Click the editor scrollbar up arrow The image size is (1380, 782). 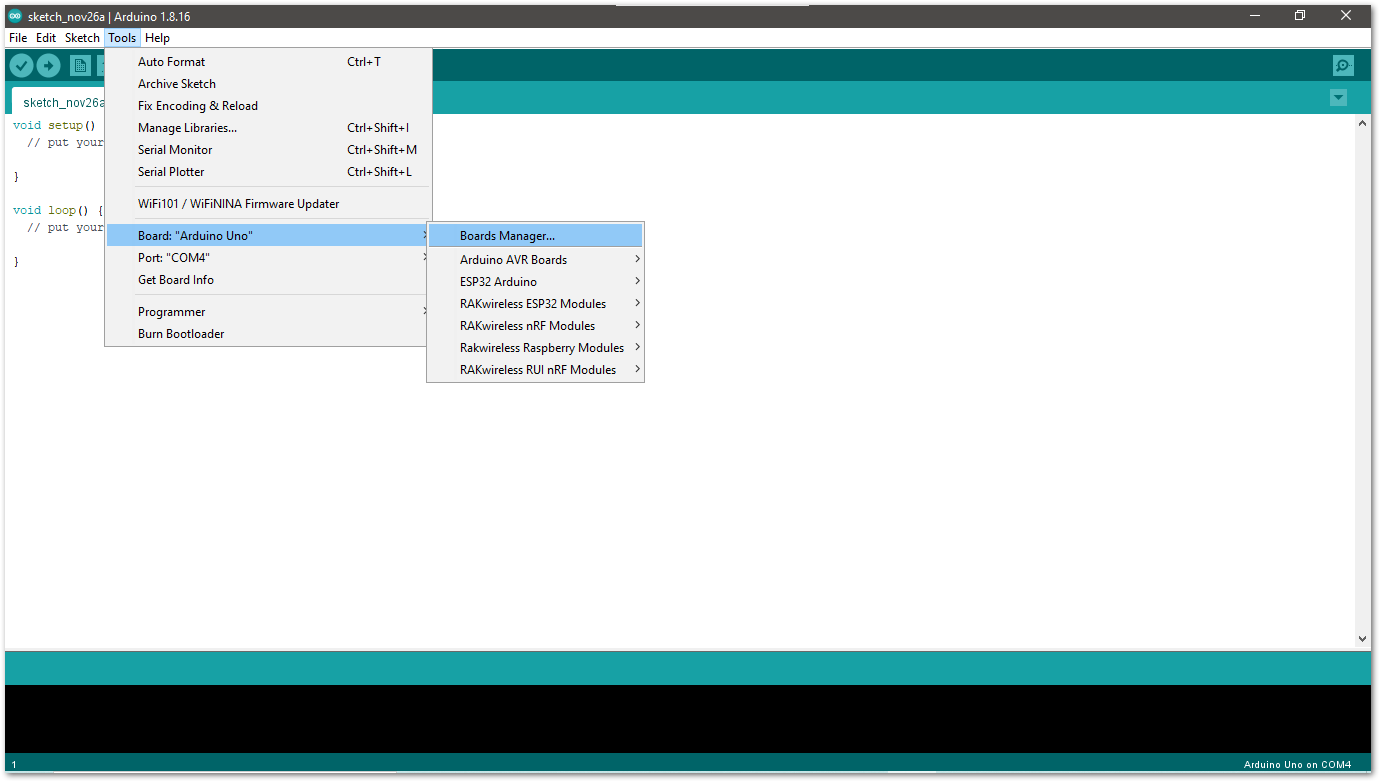pos(1362,123)
